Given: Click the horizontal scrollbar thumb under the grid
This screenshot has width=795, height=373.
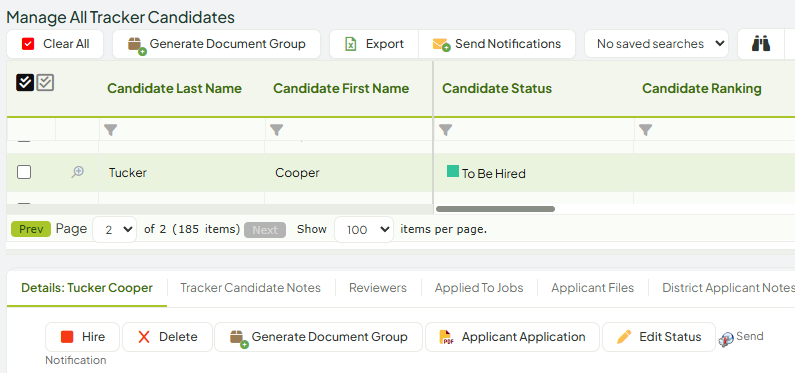Looking at the screenshot, I should pos(495,209).
